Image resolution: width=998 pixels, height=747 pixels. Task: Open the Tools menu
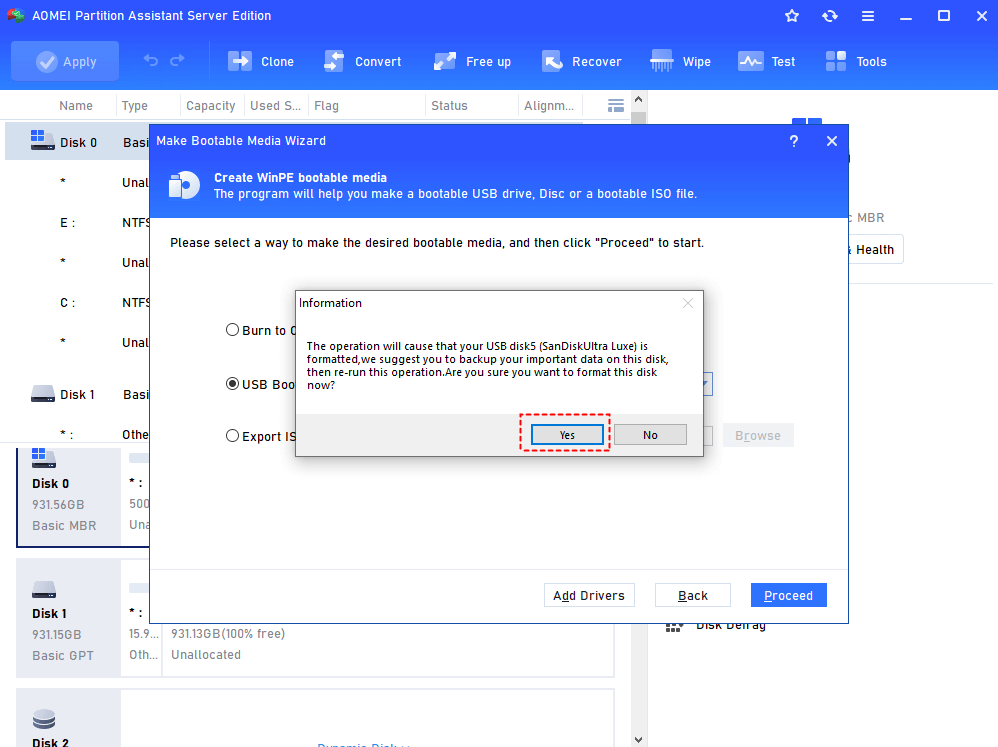(856, 61)
